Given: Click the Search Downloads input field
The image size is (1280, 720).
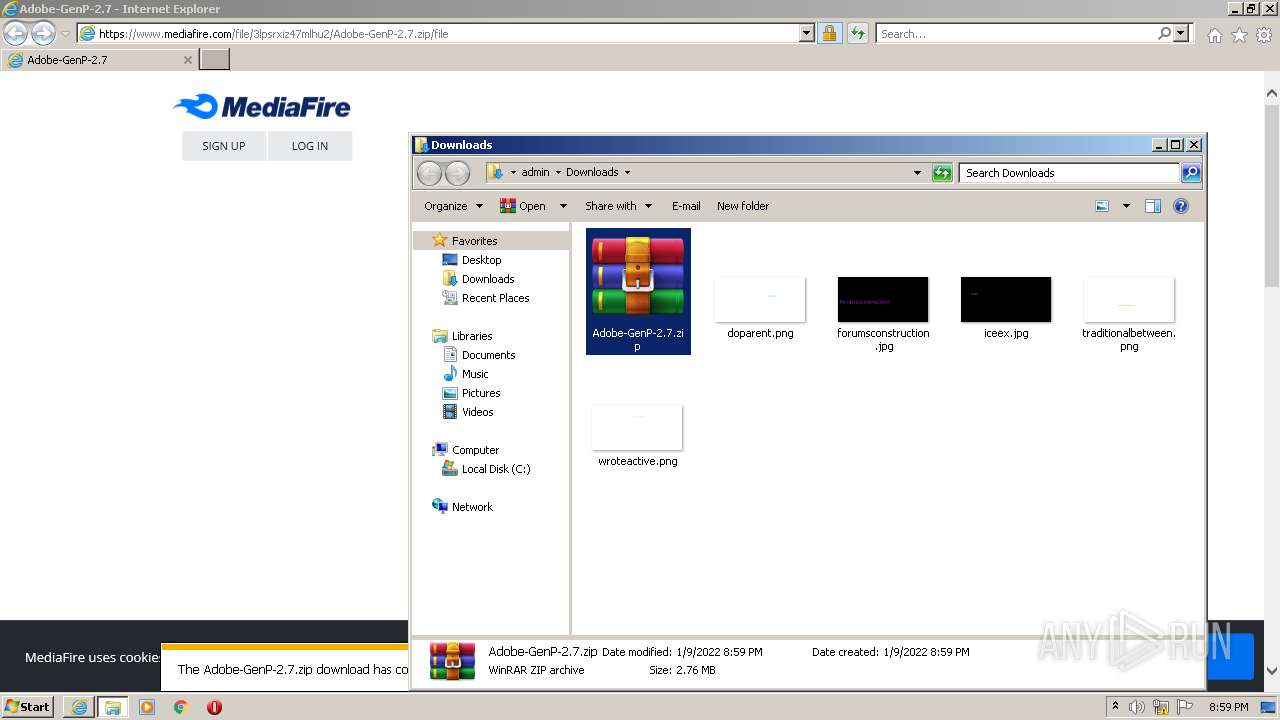Looking at the screenshot, I should pos(1069,173).
